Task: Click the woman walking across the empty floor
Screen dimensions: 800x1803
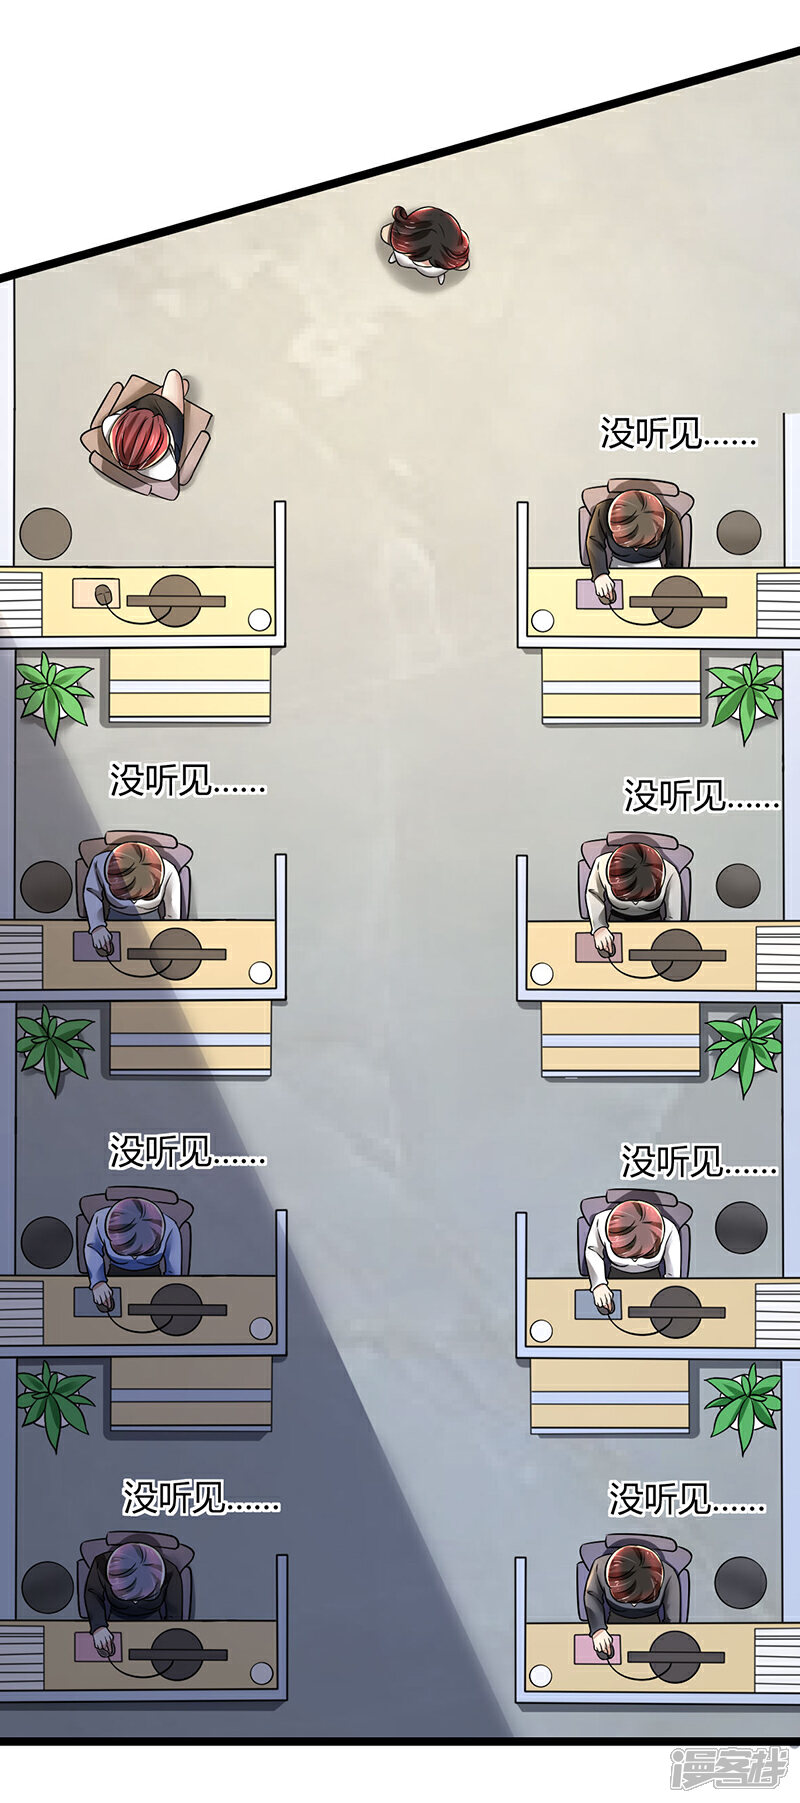Action: [427, 242]
